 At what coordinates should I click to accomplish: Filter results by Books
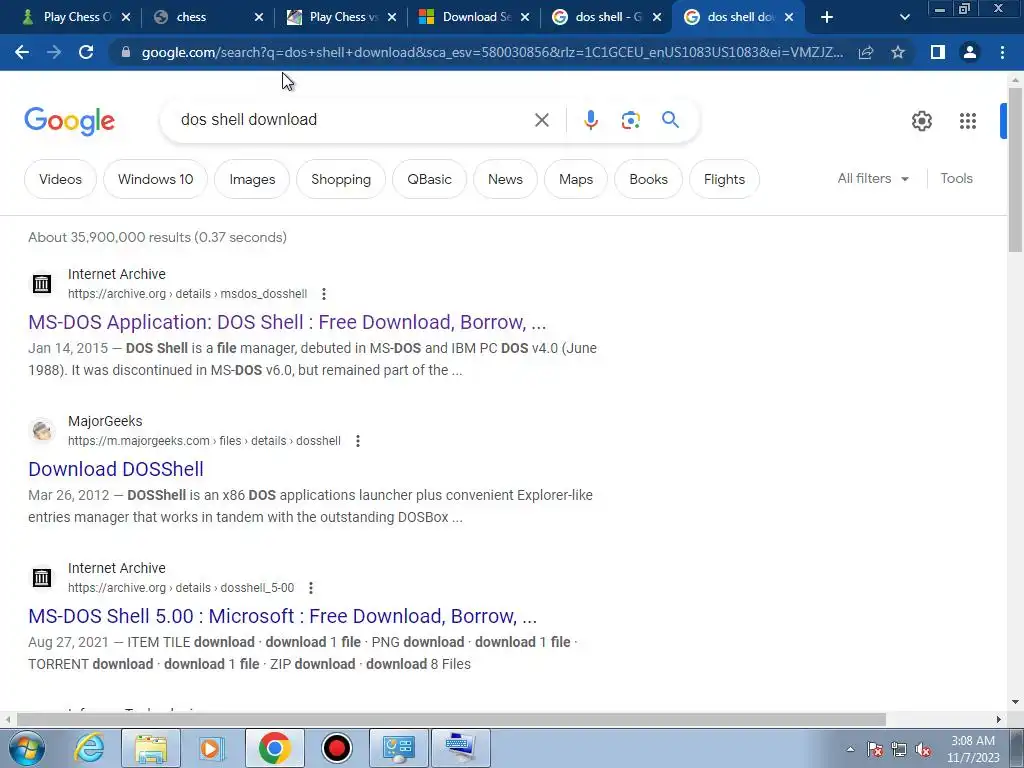coord(648,179)
